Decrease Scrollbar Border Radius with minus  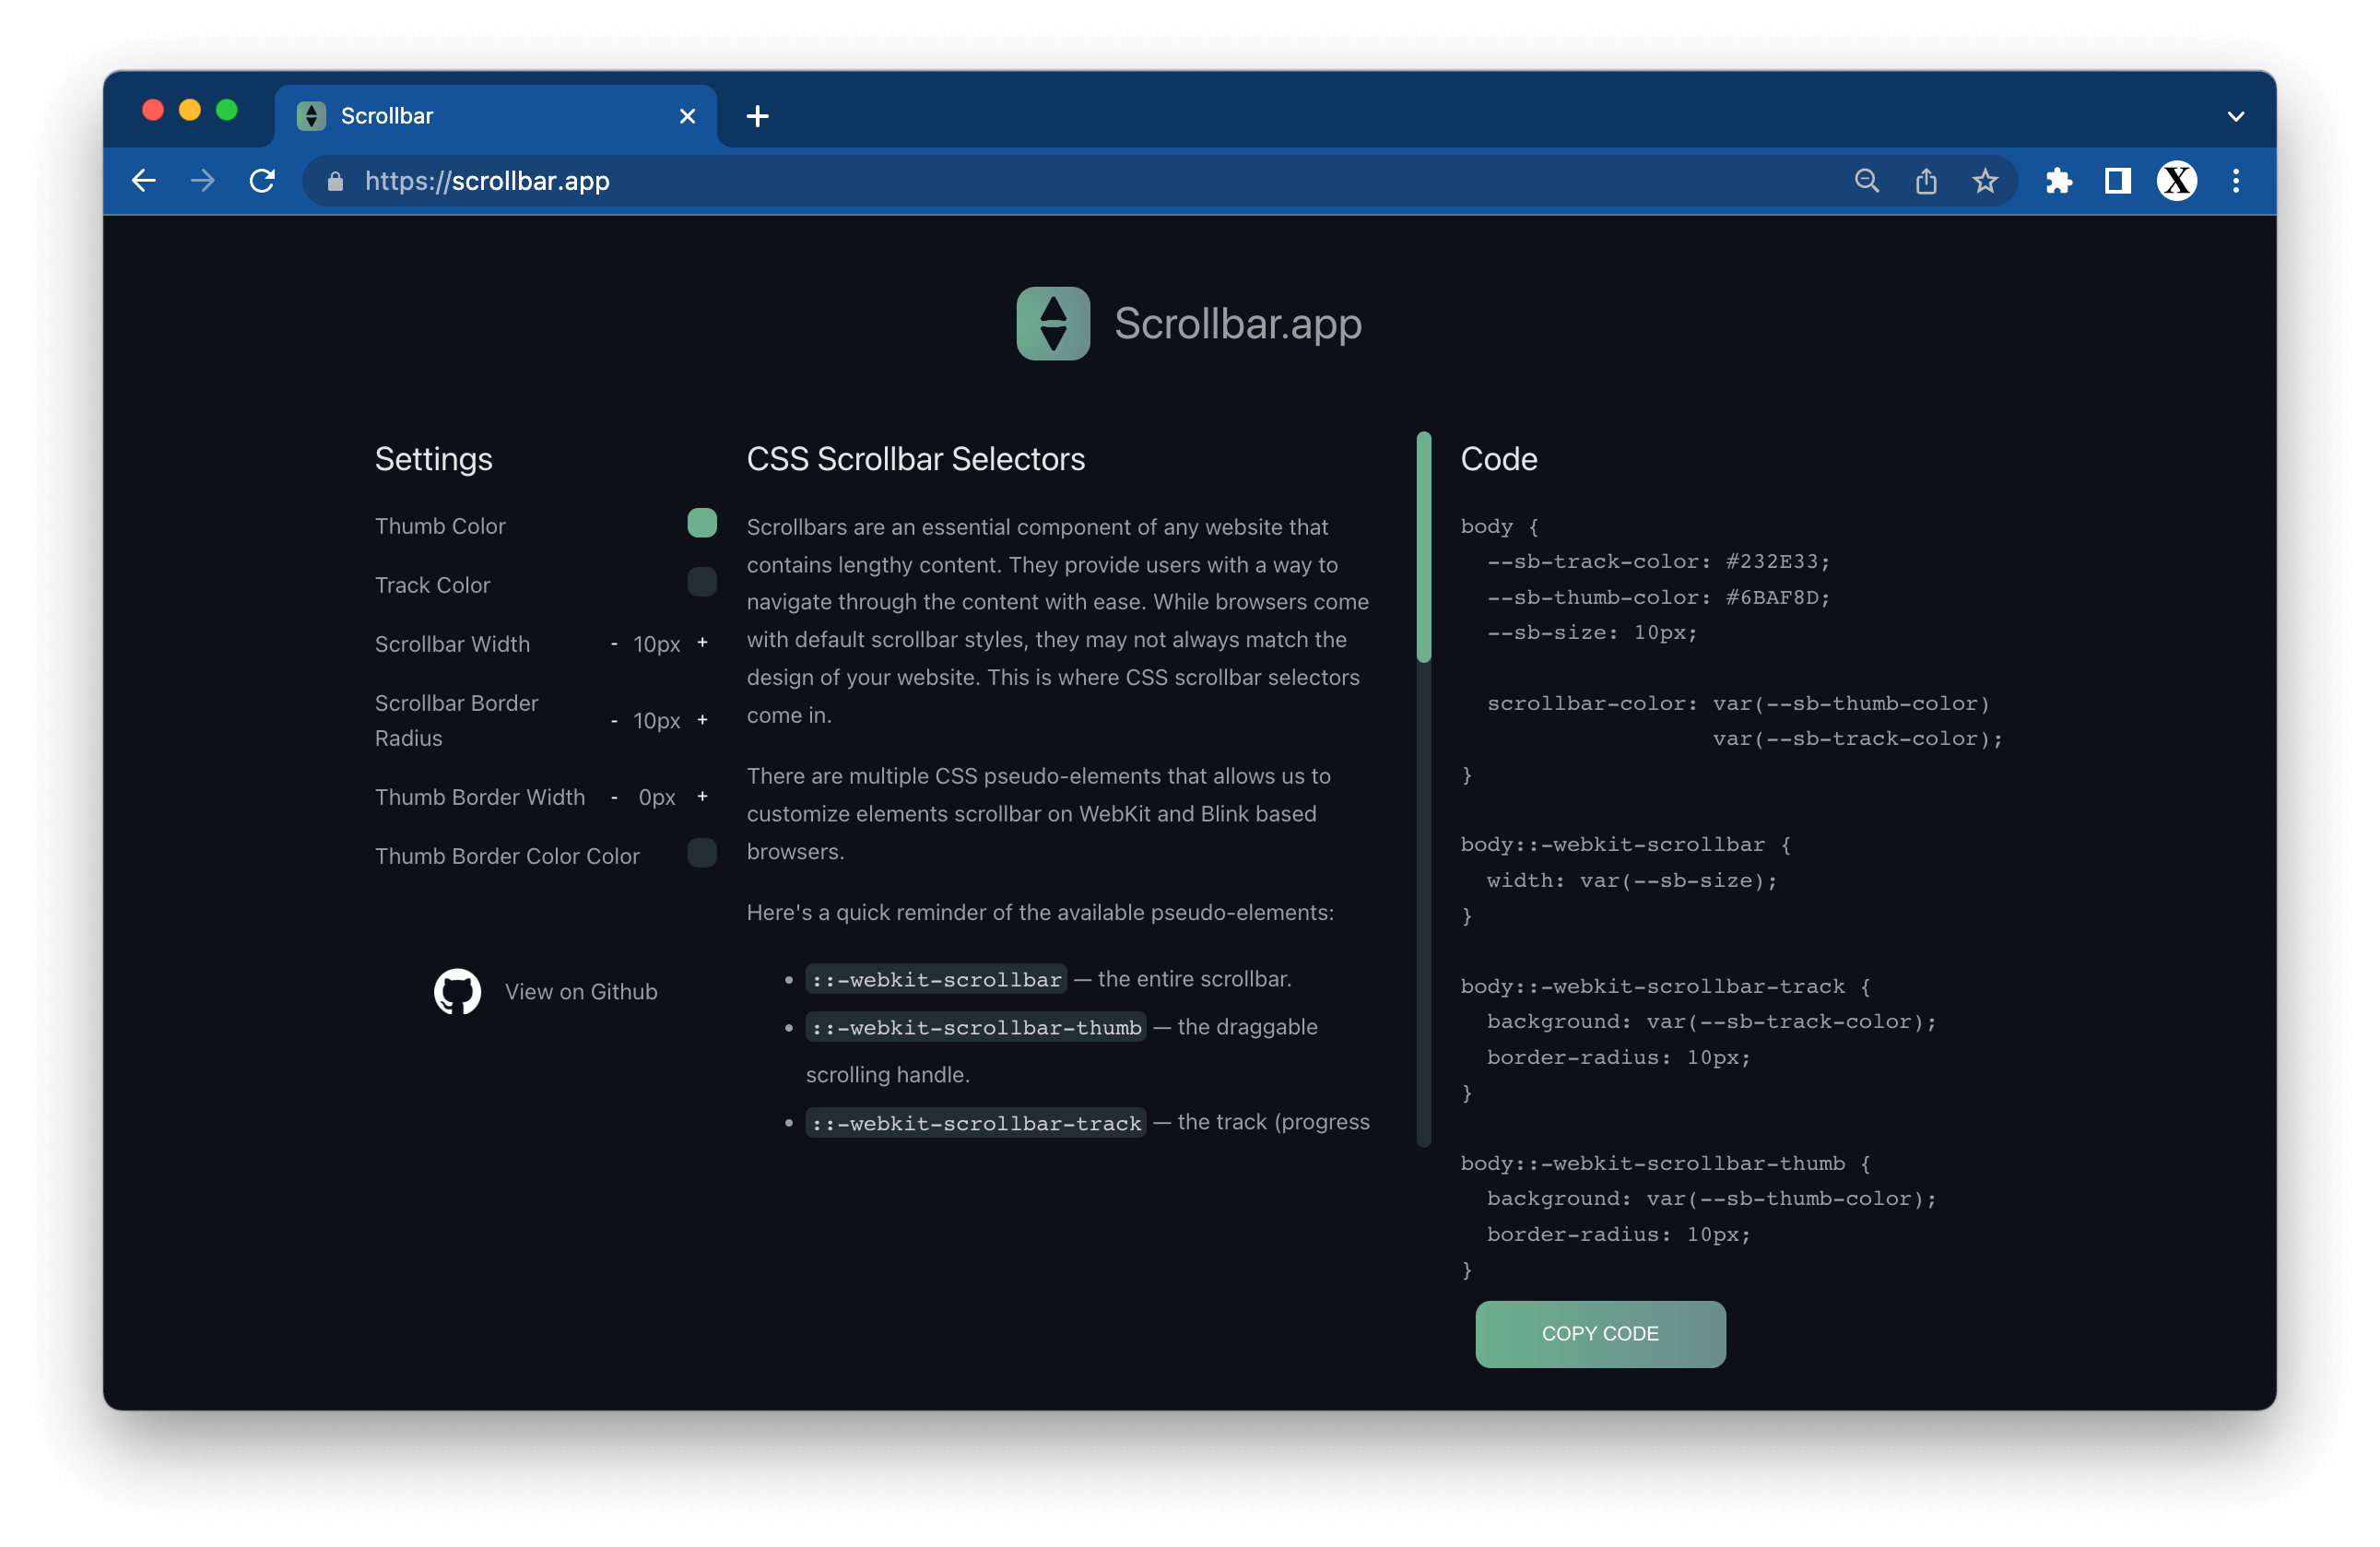tap(614, 721)
